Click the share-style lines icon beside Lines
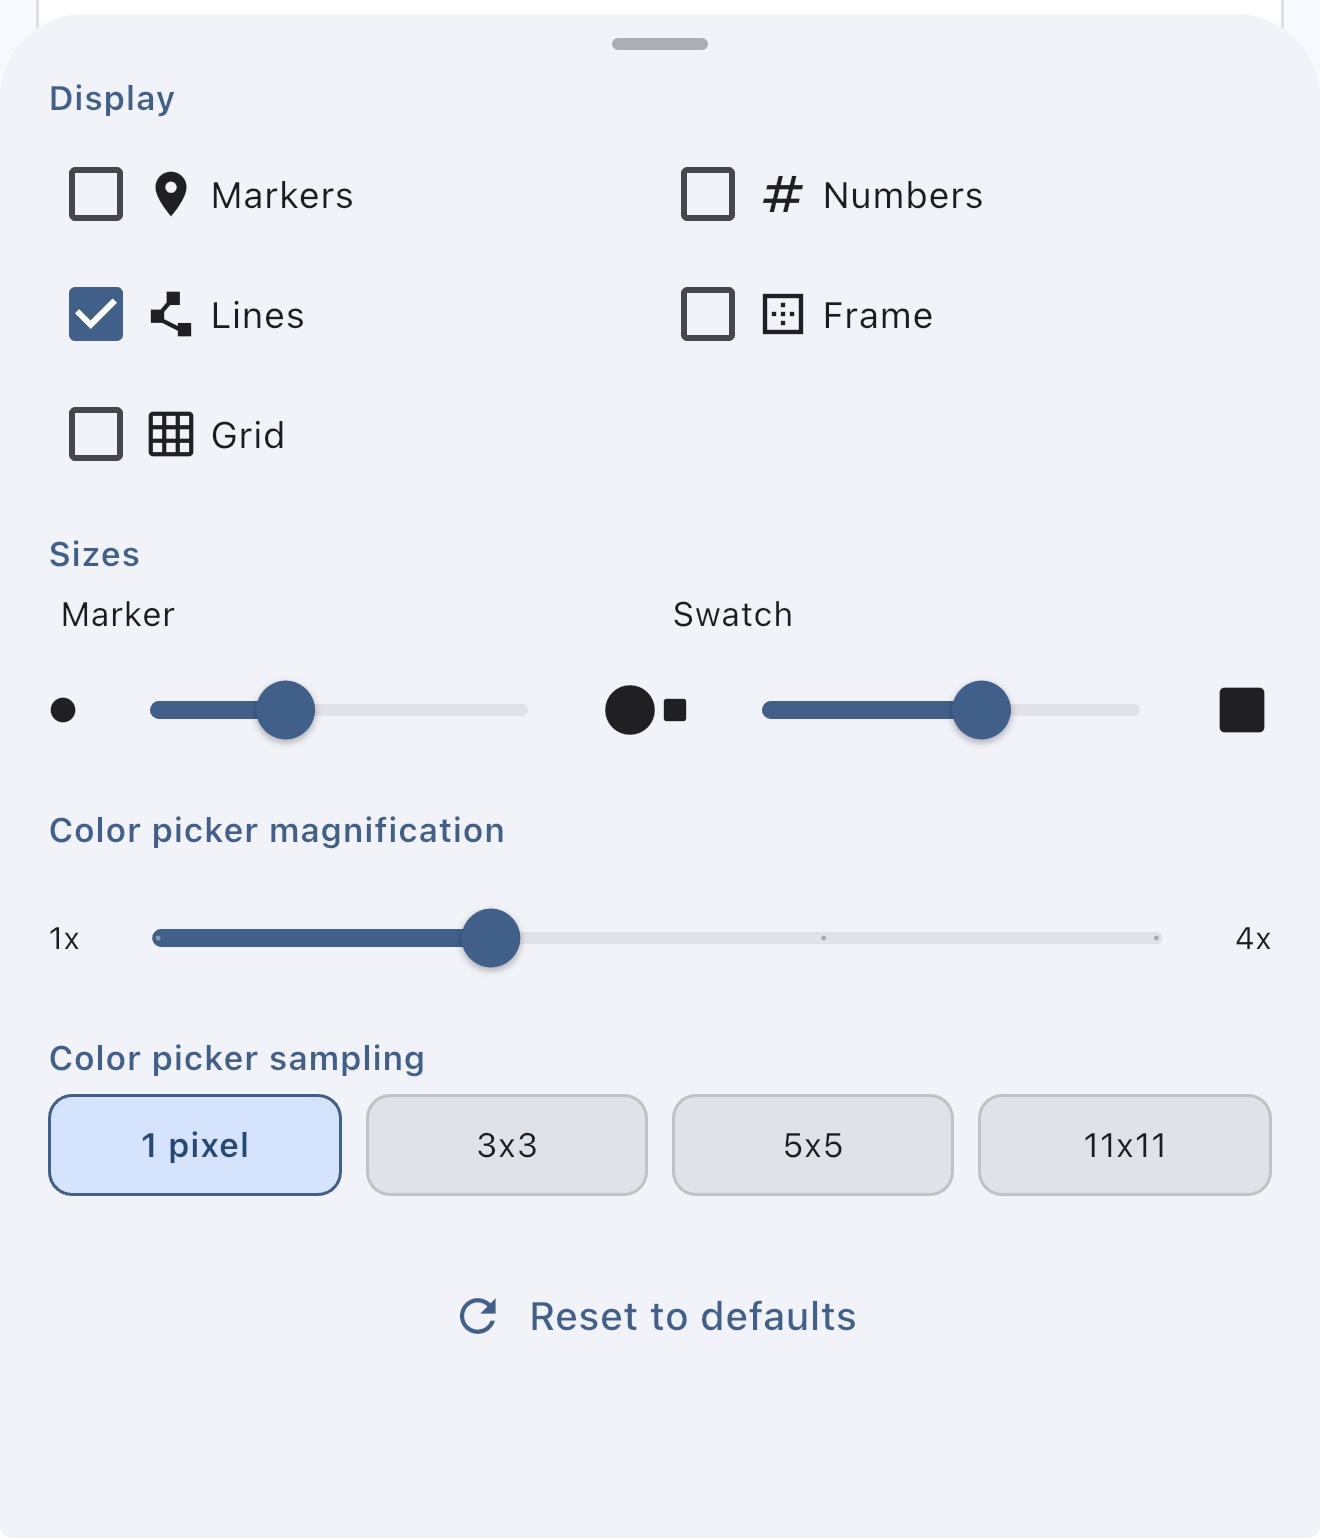1320x1538 pixels. coord(170,314)
